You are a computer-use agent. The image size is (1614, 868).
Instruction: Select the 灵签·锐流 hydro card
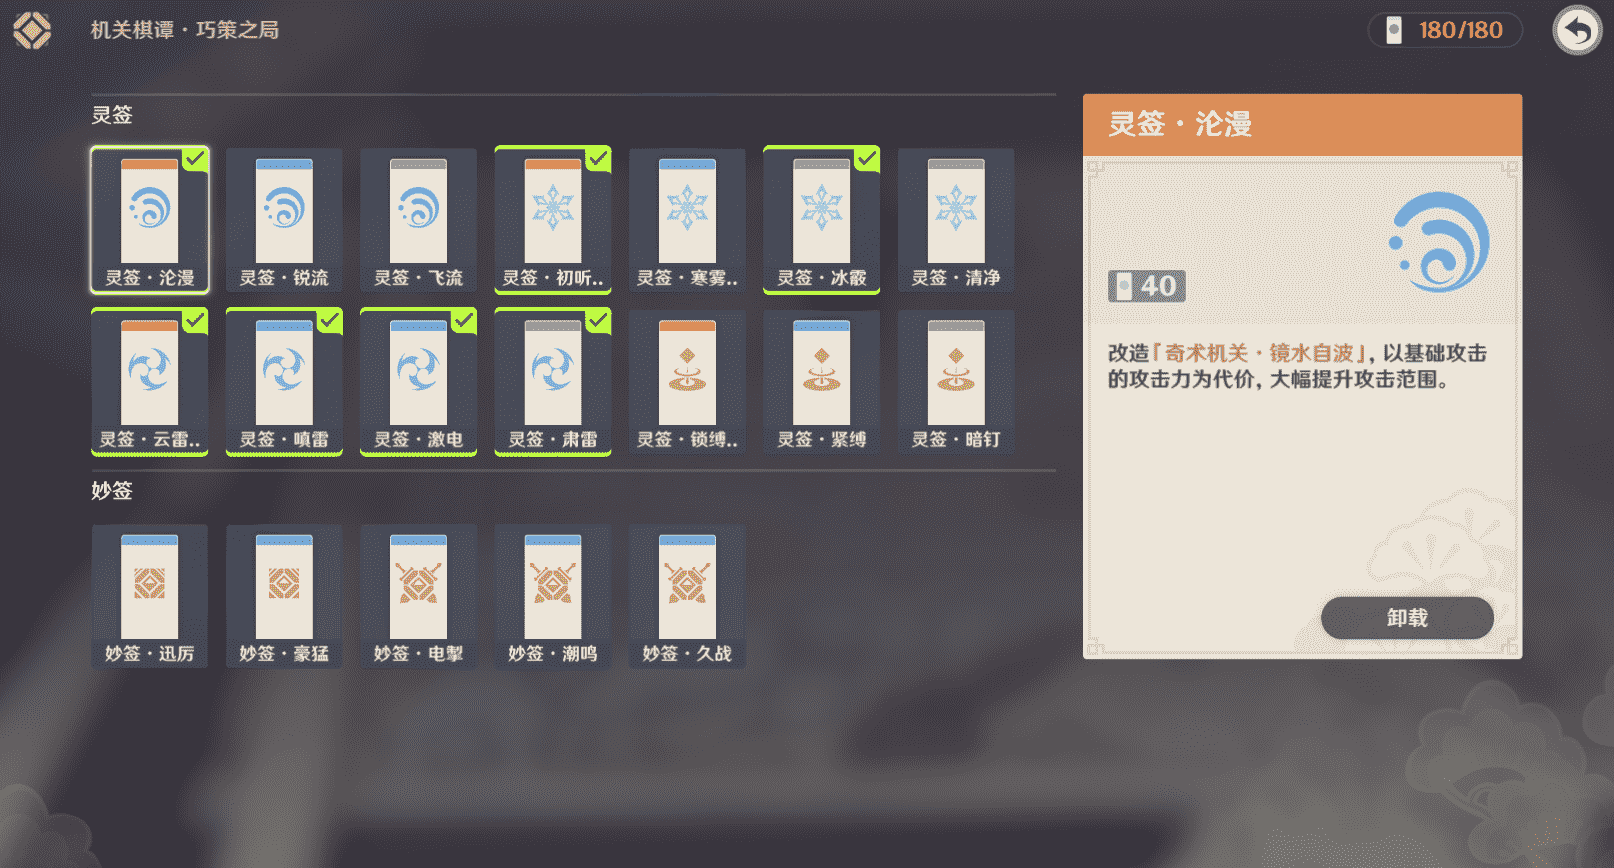284,221
